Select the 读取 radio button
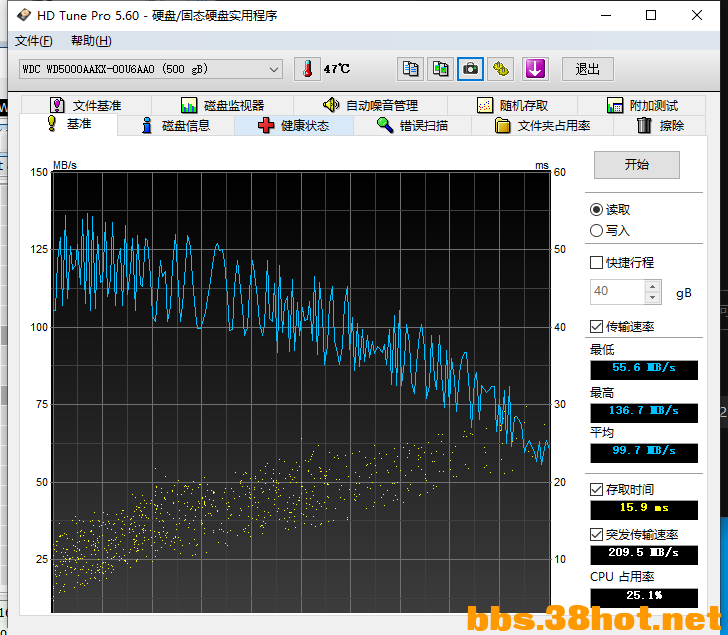 596,210
